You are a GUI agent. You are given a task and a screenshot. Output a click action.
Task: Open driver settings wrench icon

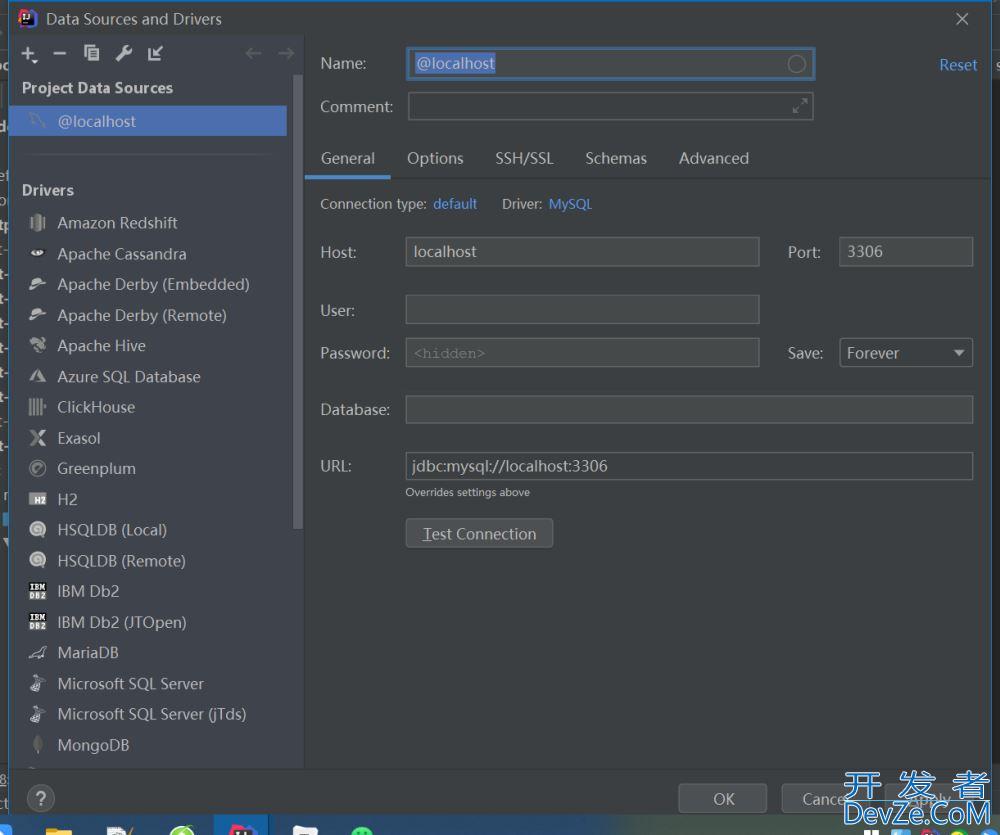124,53
